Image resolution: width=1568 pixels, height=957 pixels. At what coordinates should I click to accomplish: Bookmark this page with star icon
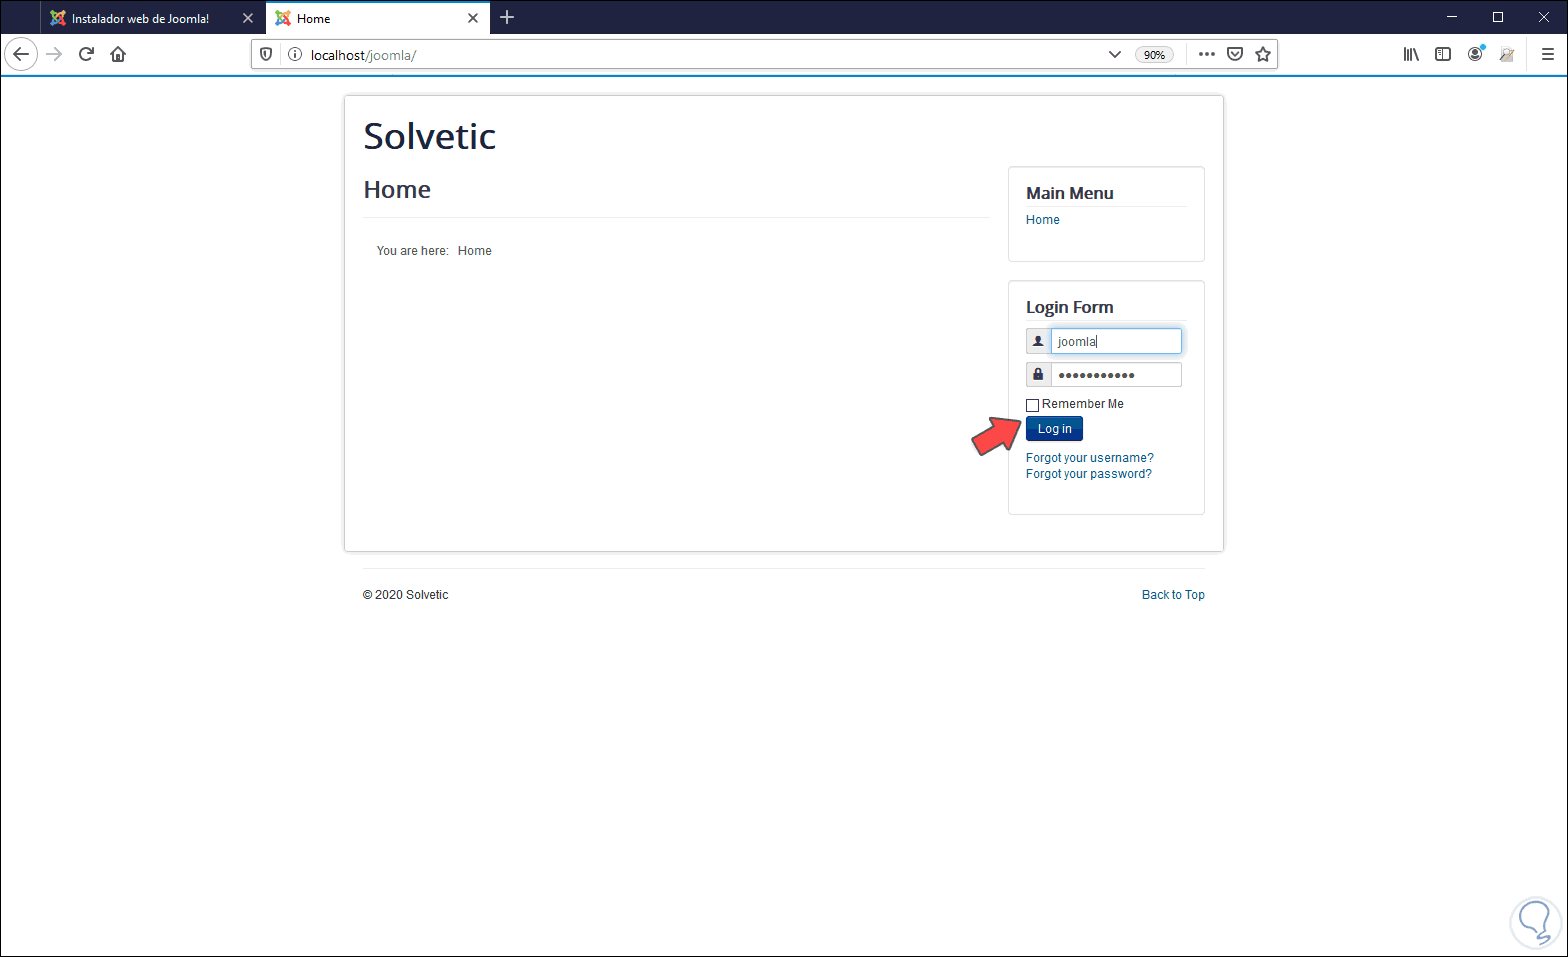[x=1263, y=54]
